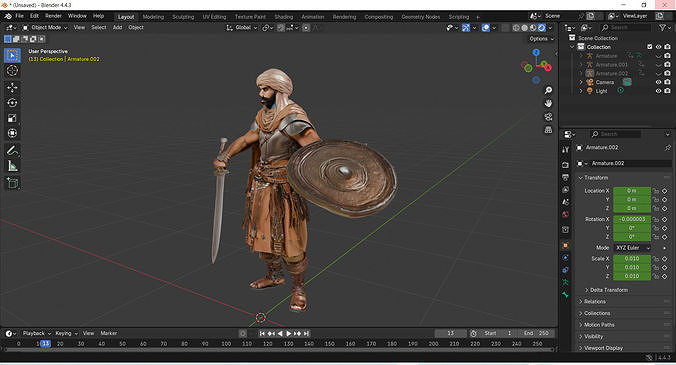Toggle Light render camera icon
The width and height of the screenshot is (676, 365).
(x=667, y=91)
